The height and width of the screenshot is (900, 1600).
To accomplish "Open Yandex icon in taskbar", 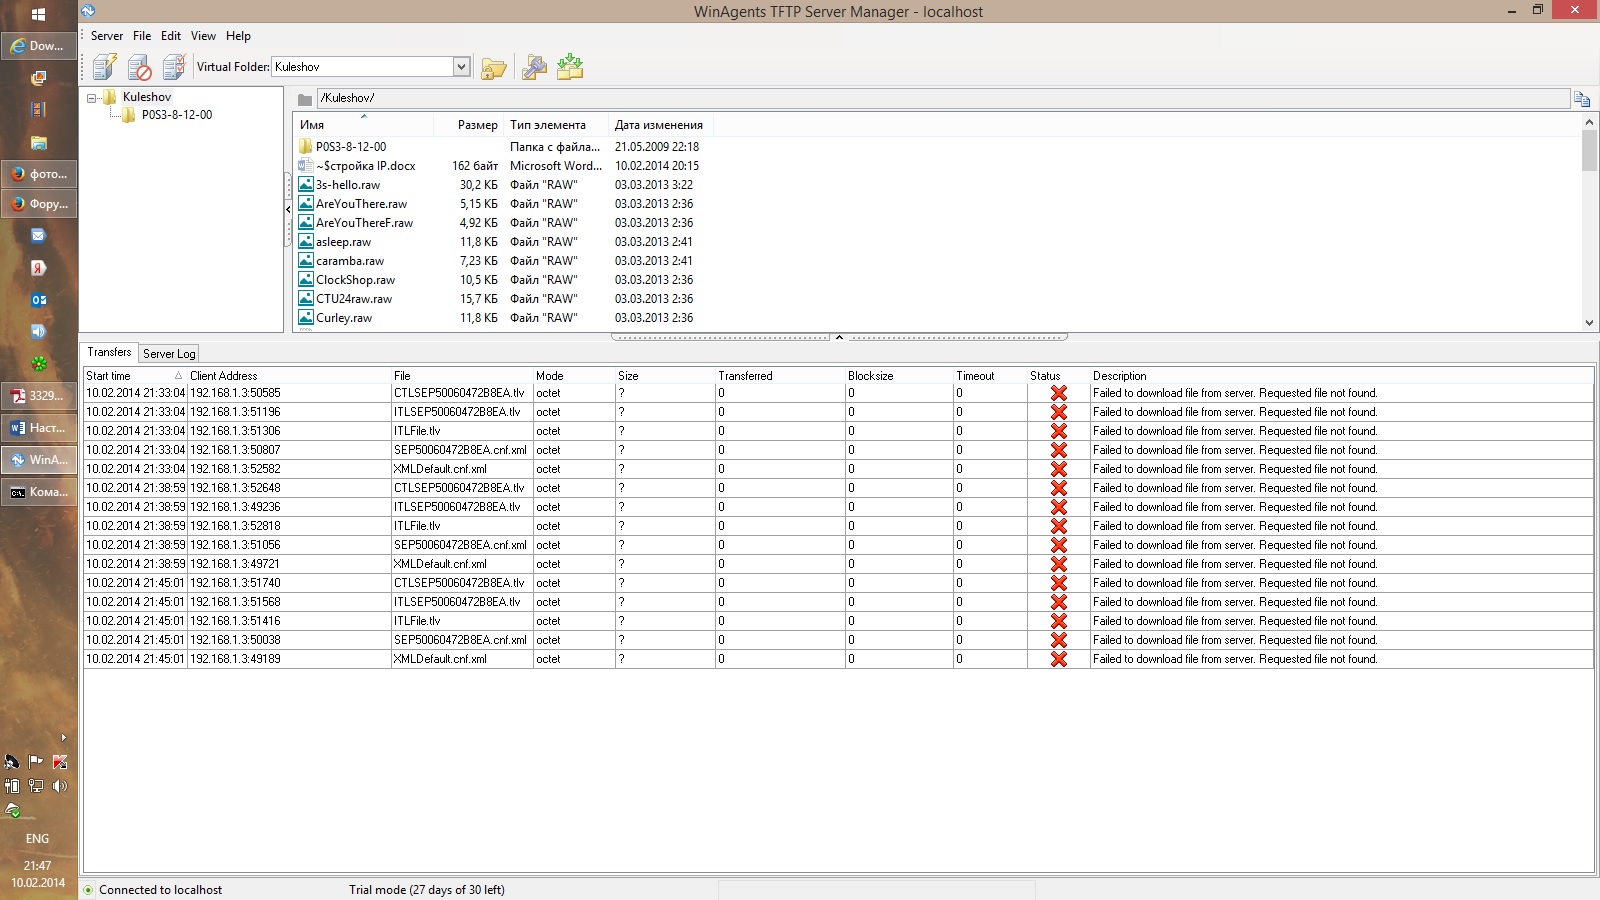I will point(39,268).
